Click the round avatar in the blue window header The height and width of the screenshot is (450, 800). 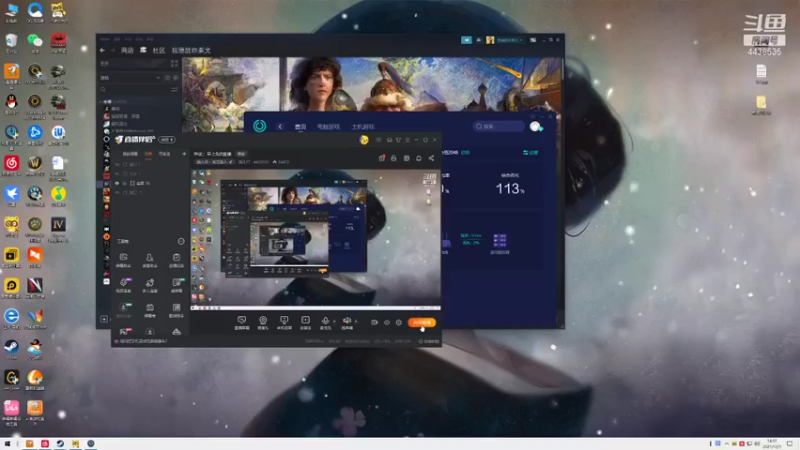(x=535, y=126)
